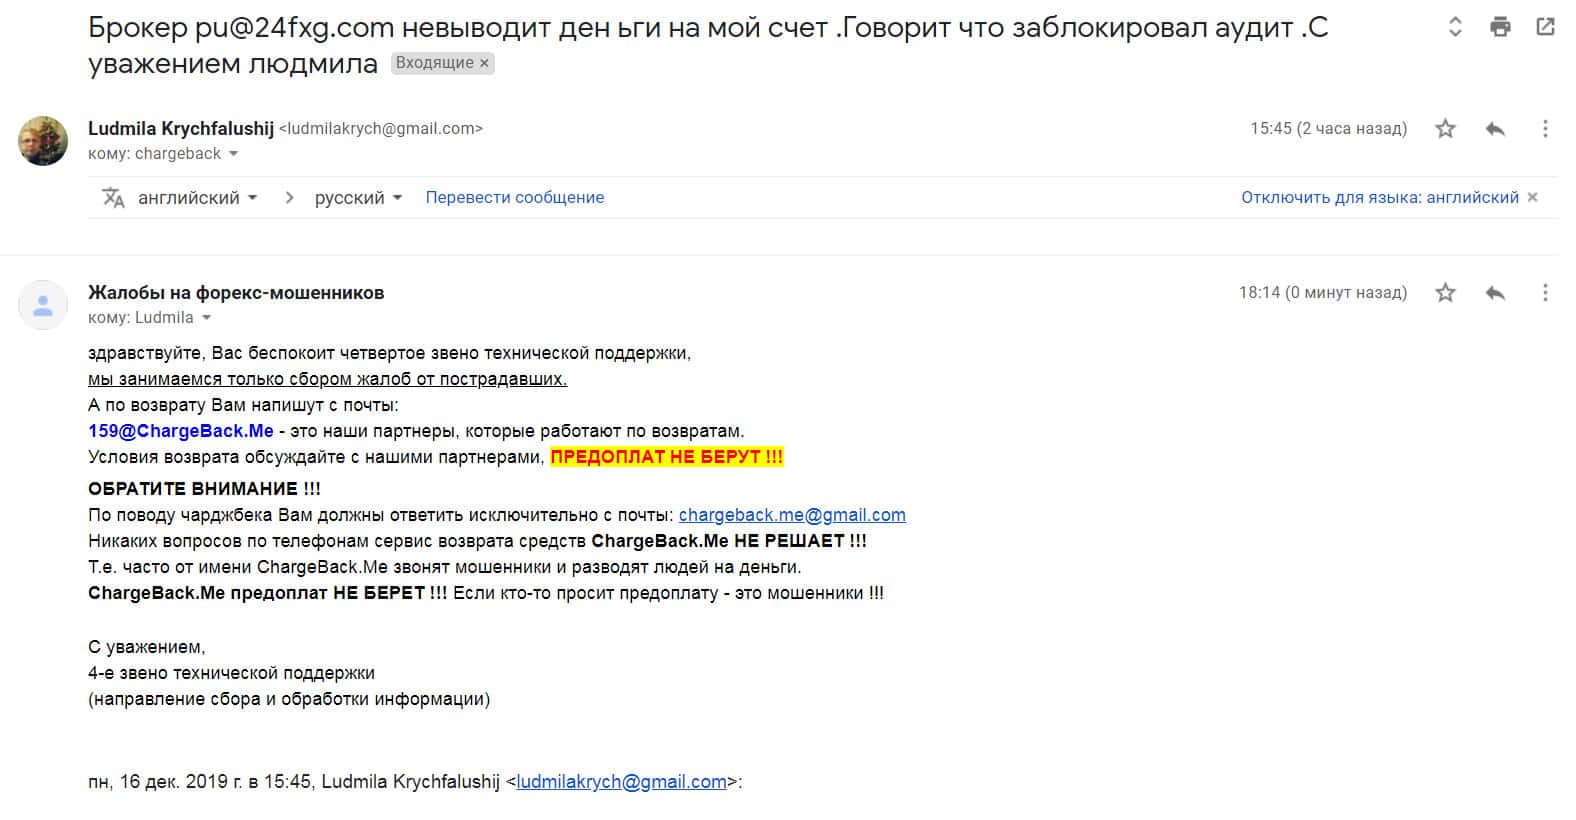The height and width of the screenshot is (820, 1576).
Task: Open the chargeback.me@gmail.com email link
Action: tap(792, 515)
